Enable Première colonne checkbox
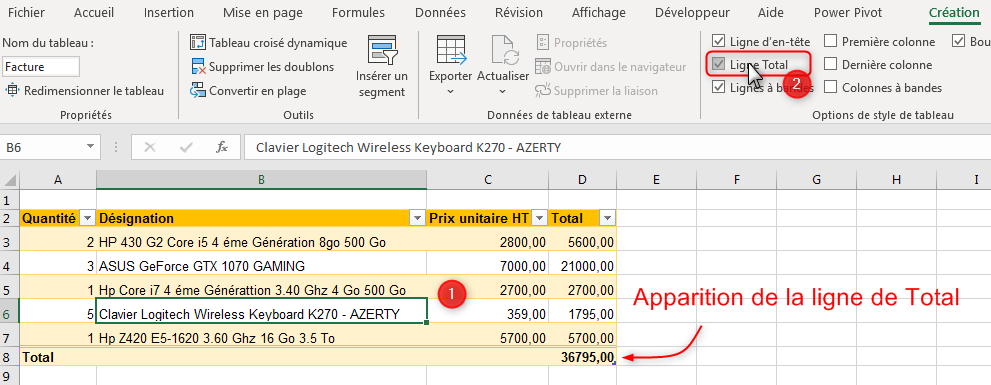Viewport: 991px width, 385px height. point(830,42)
